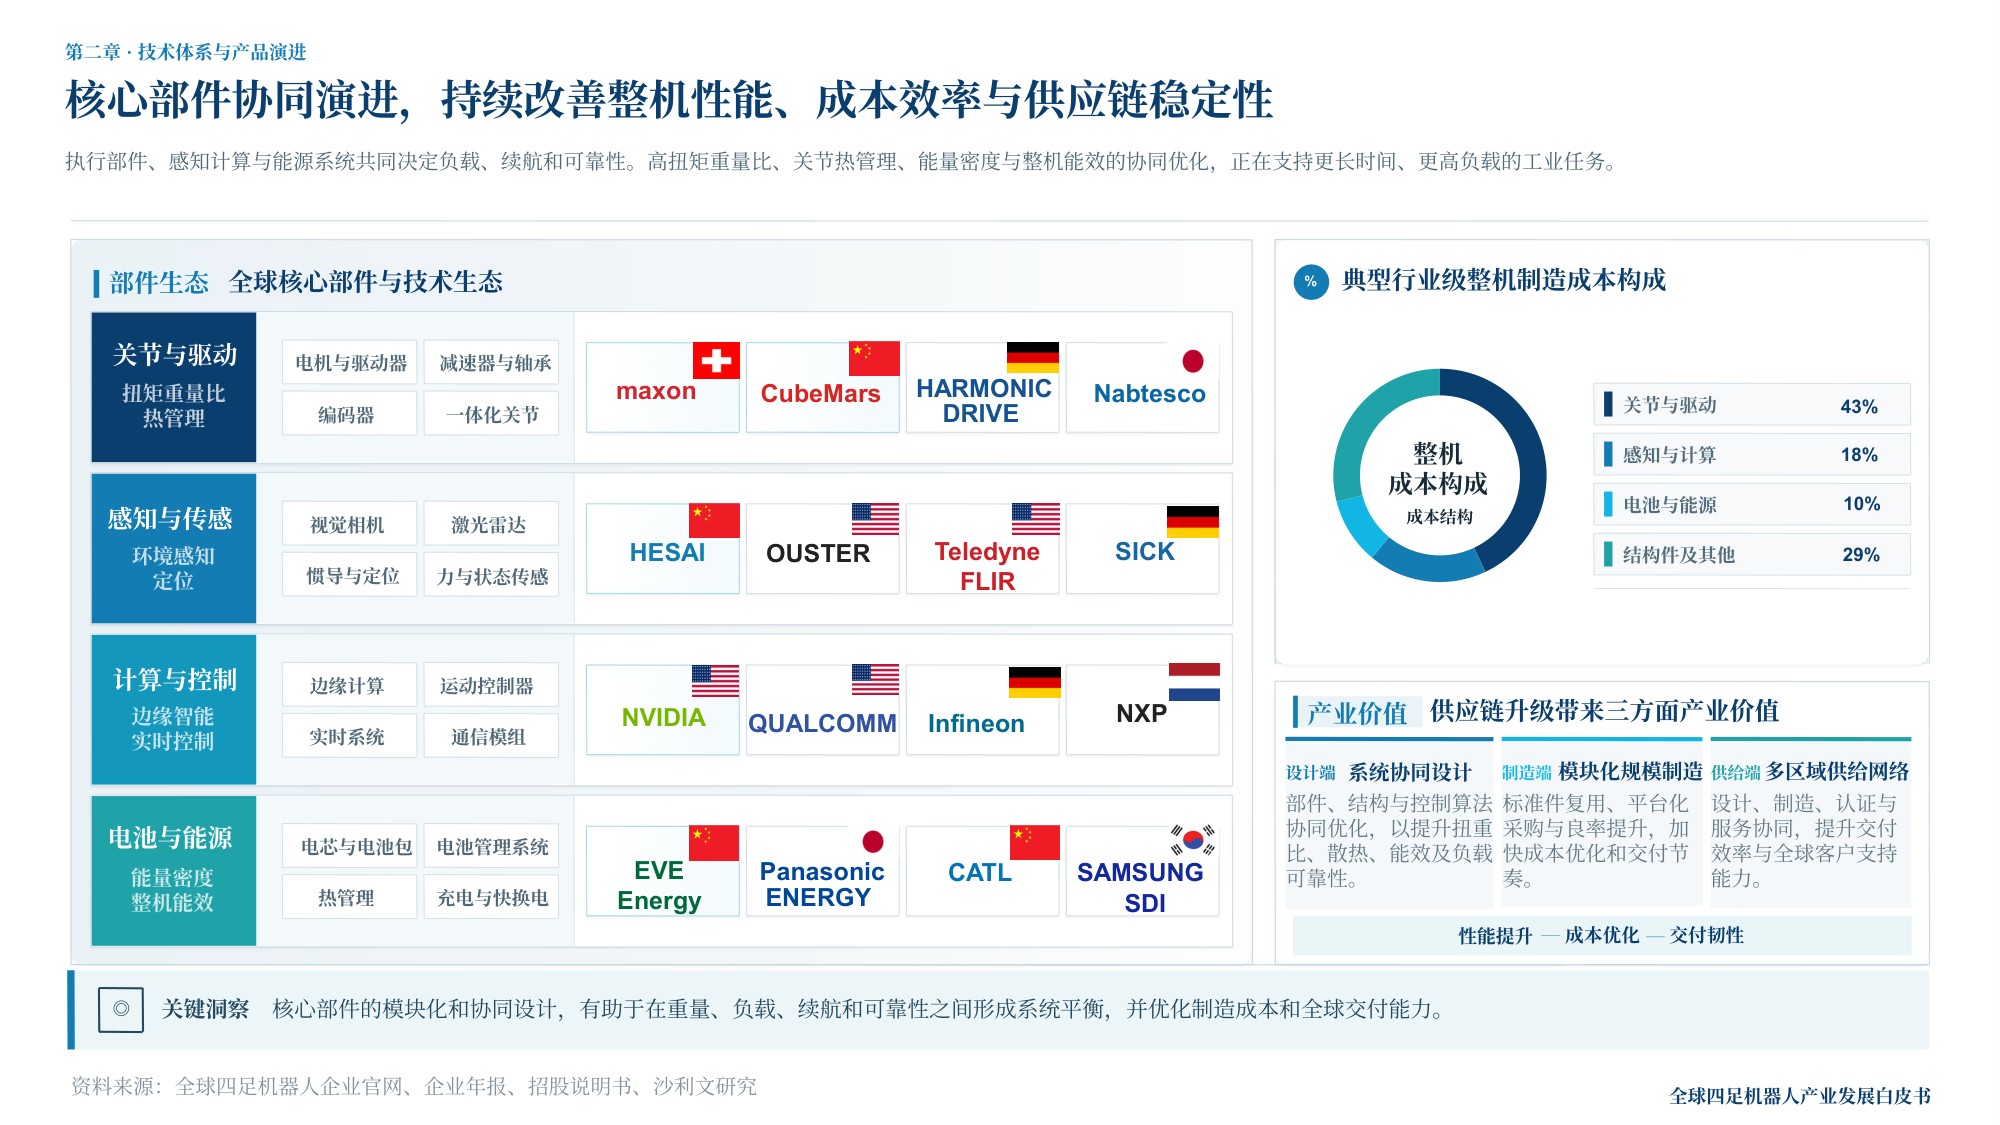Click the US flag on Teledyne FLIR card
This screenshot has height=1125, width=2000.
(1035, 519)
